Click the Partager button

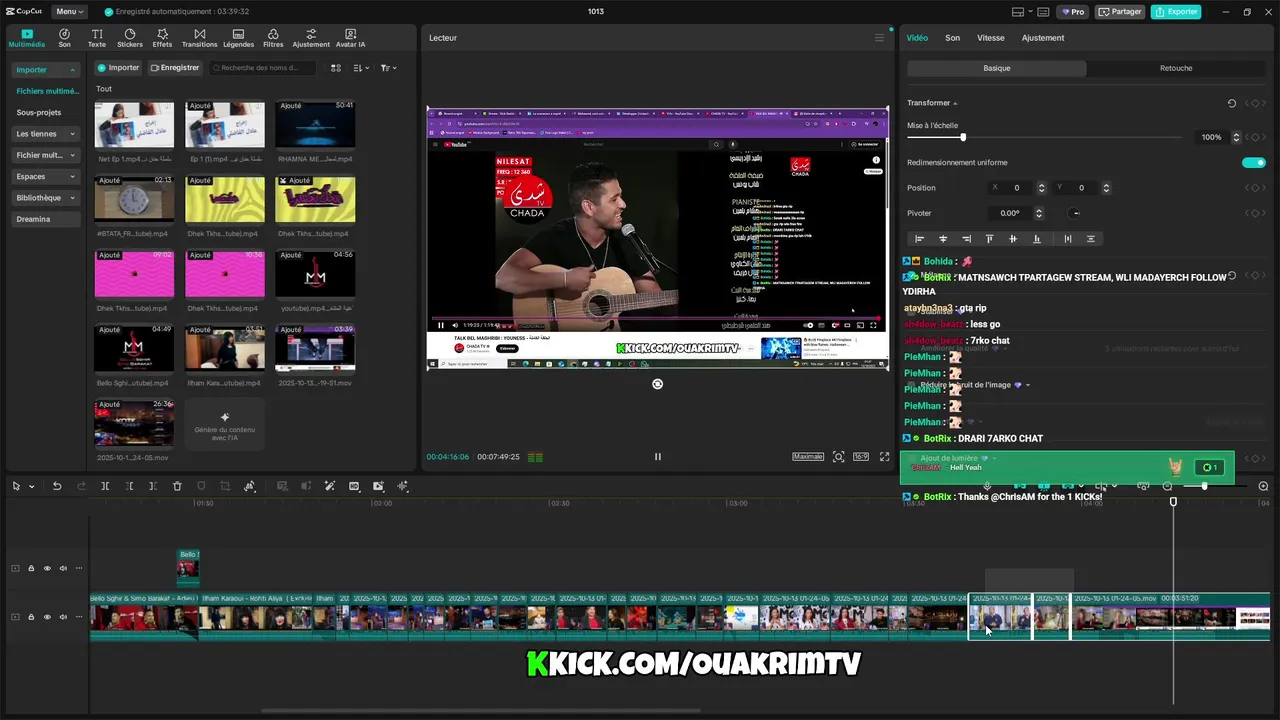(1120, 12)
